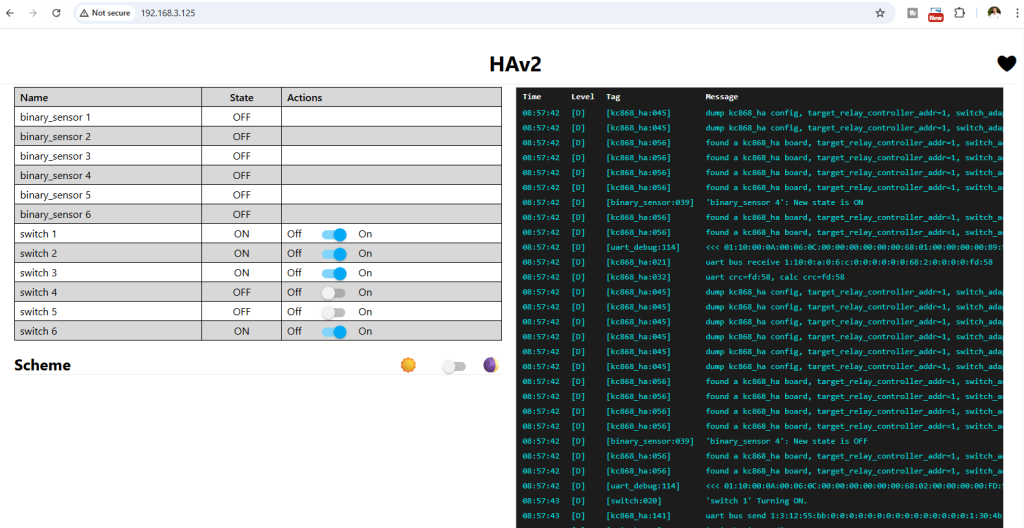Turn off switch 1 toggle
Viewport: 1024px width, 528px height.
pyautogui.click(x=334, y=234)
